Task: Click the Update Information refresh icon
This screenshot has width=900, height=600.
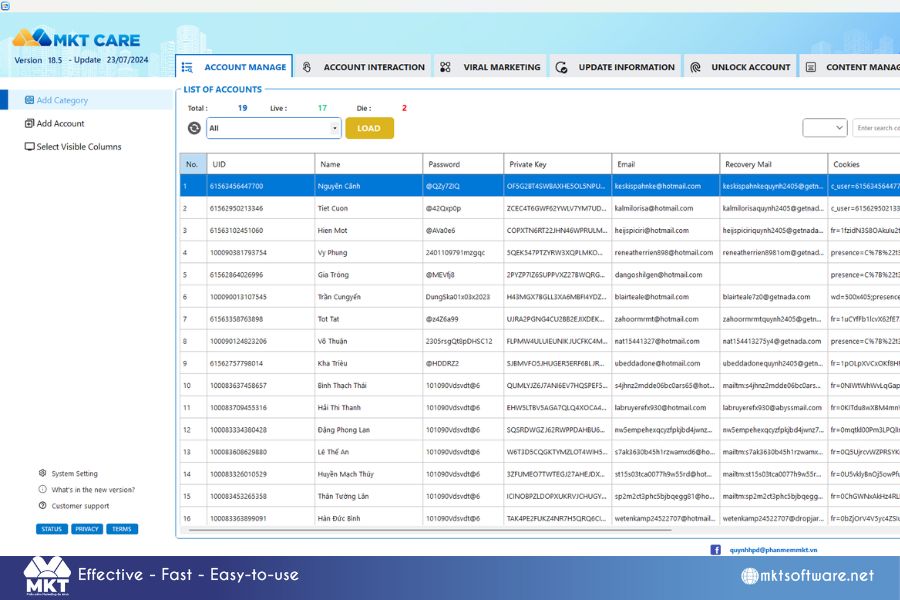Action: pos(561,67)
